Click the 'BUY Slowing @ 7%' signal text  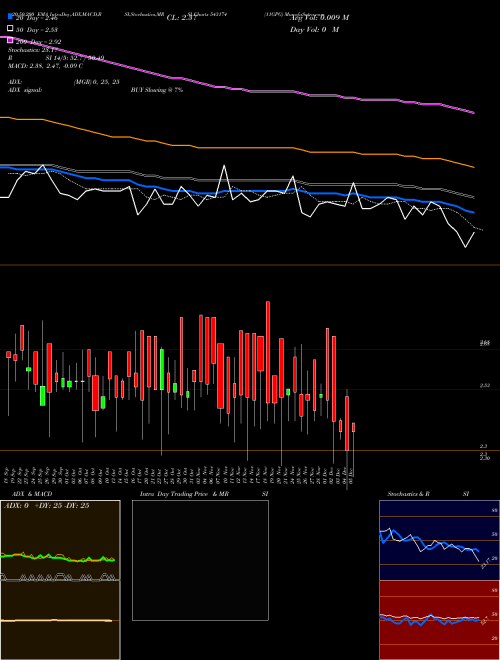click(x=157, y=90)
